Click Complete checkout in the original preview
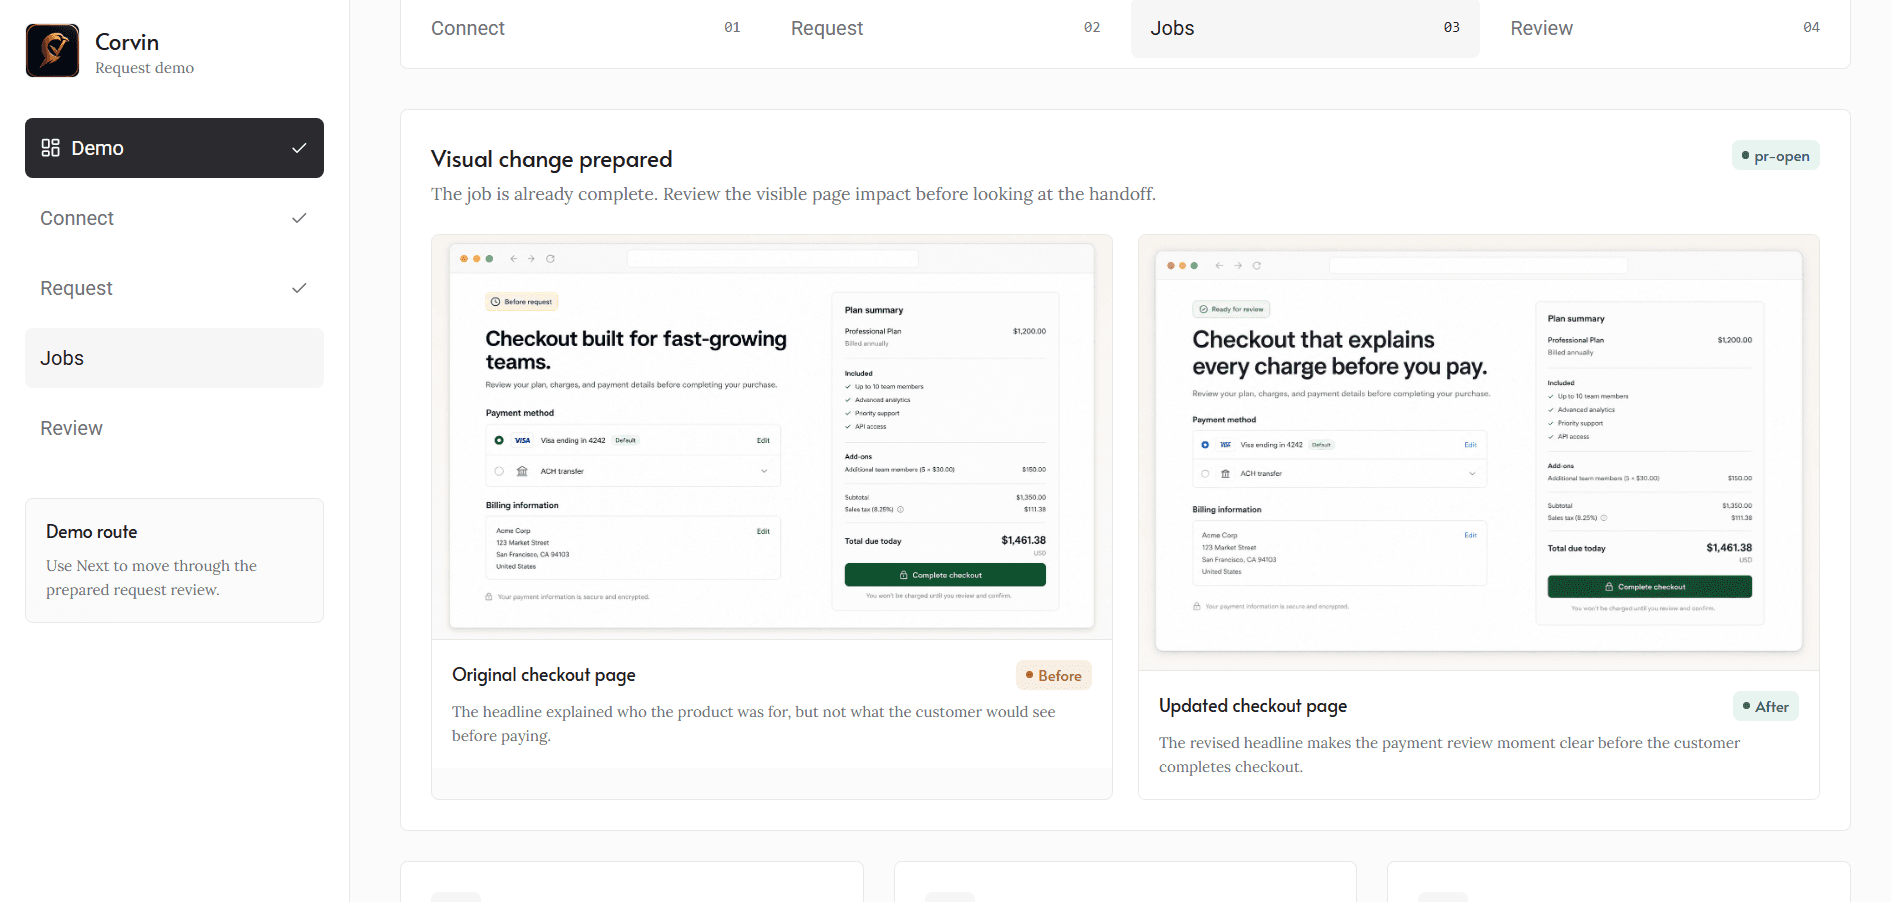The width and height of the screenshot is (1891, 902). point(945,575)
